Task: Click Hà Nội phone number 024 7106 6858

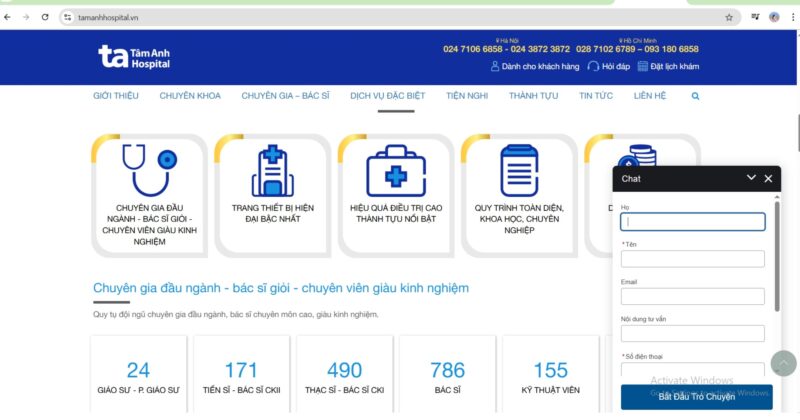Action: [x=472, y=49]
